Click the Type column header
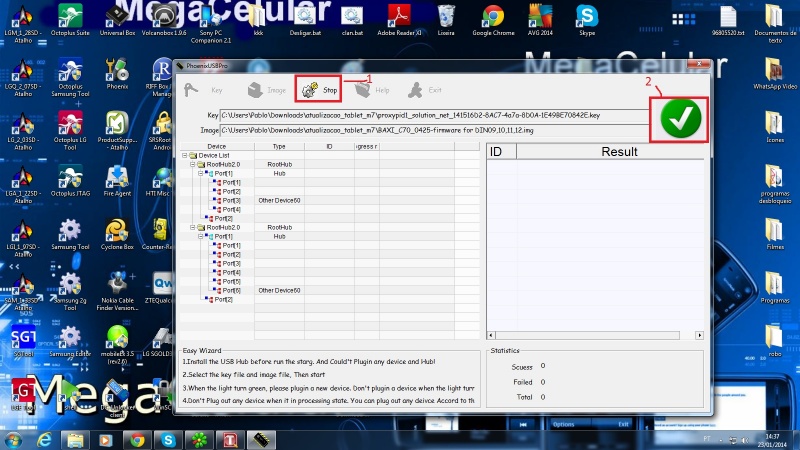The width and height of the screenshot is (800, 450). click(x=279, y=146)
